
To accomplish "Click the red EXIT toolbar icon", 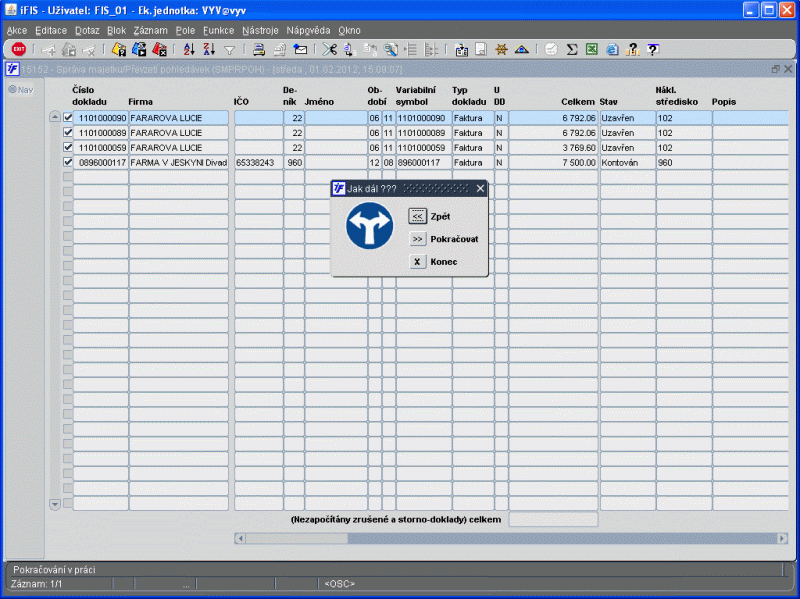I will coord(19,49).
